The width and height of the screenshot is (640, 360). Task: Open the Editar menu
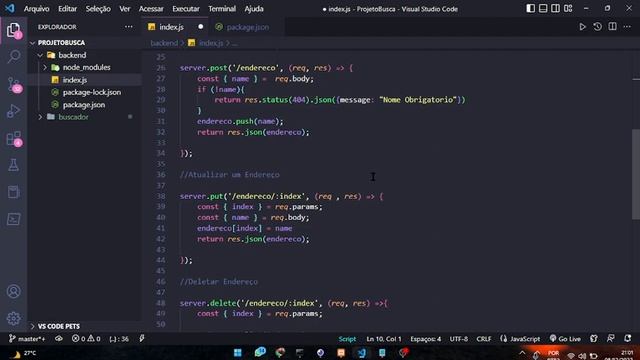pos(67,9)
